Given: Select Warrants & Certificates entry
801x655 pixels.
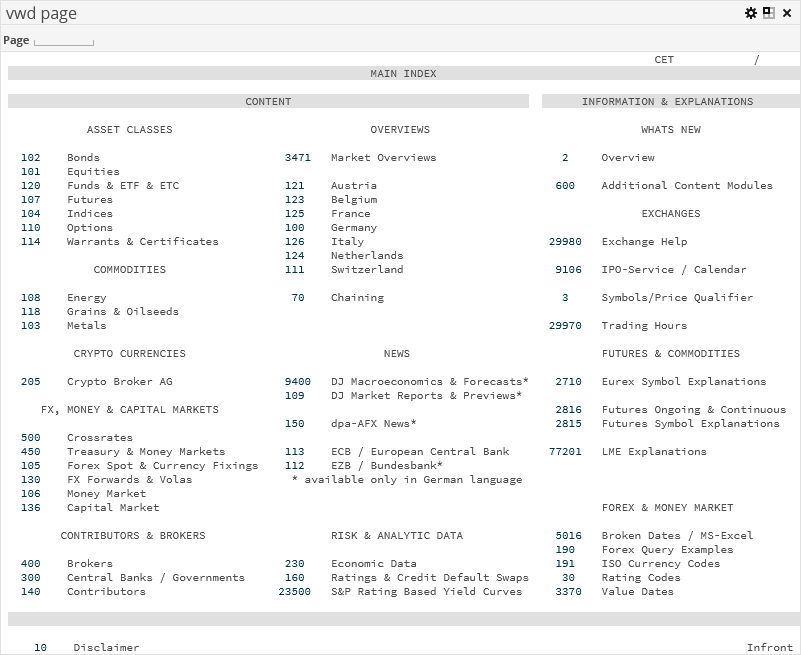Looking at the screenshot, I should (142, 242).
